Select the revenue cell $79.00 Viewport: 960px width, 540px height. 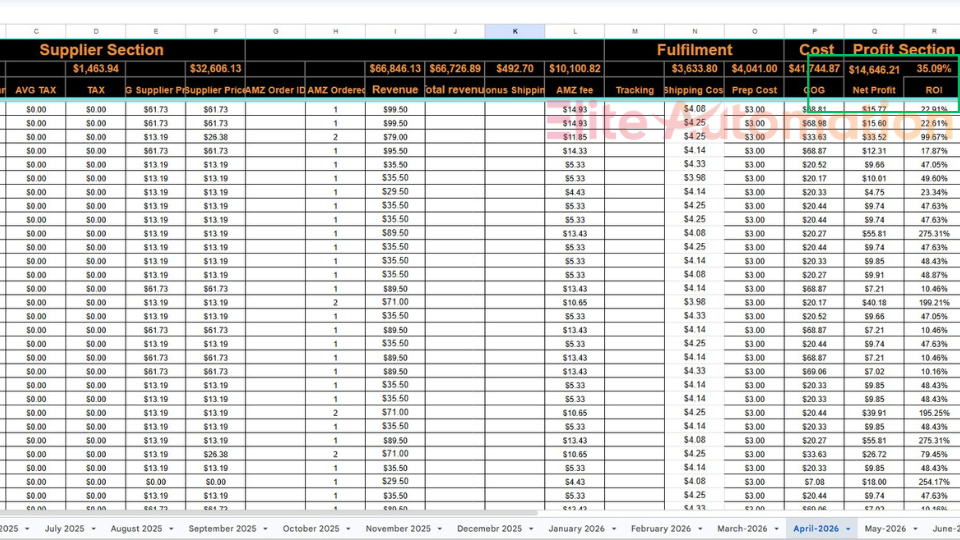click(x=395, y=137)
